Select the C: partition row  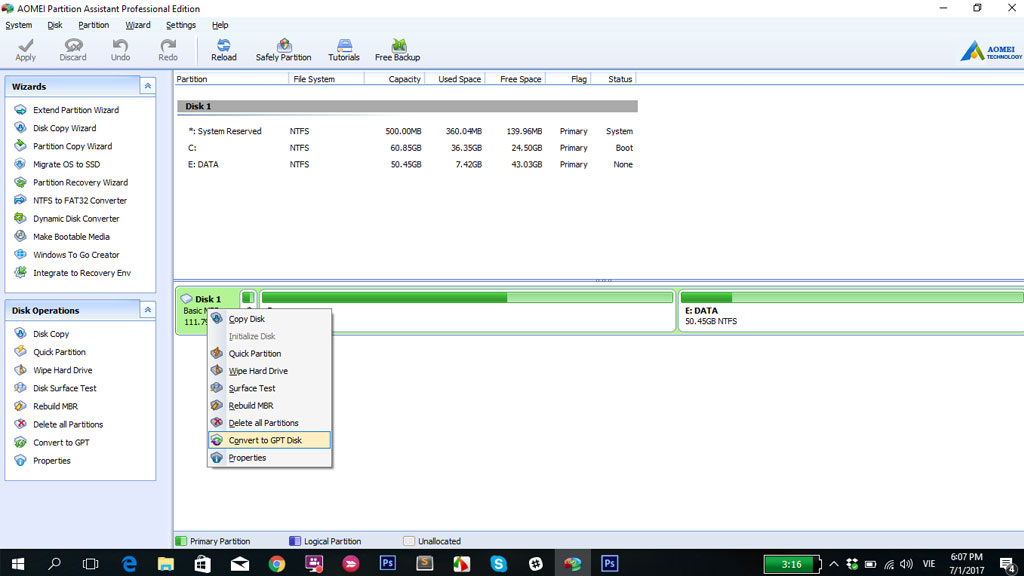(x=406, y=148)
